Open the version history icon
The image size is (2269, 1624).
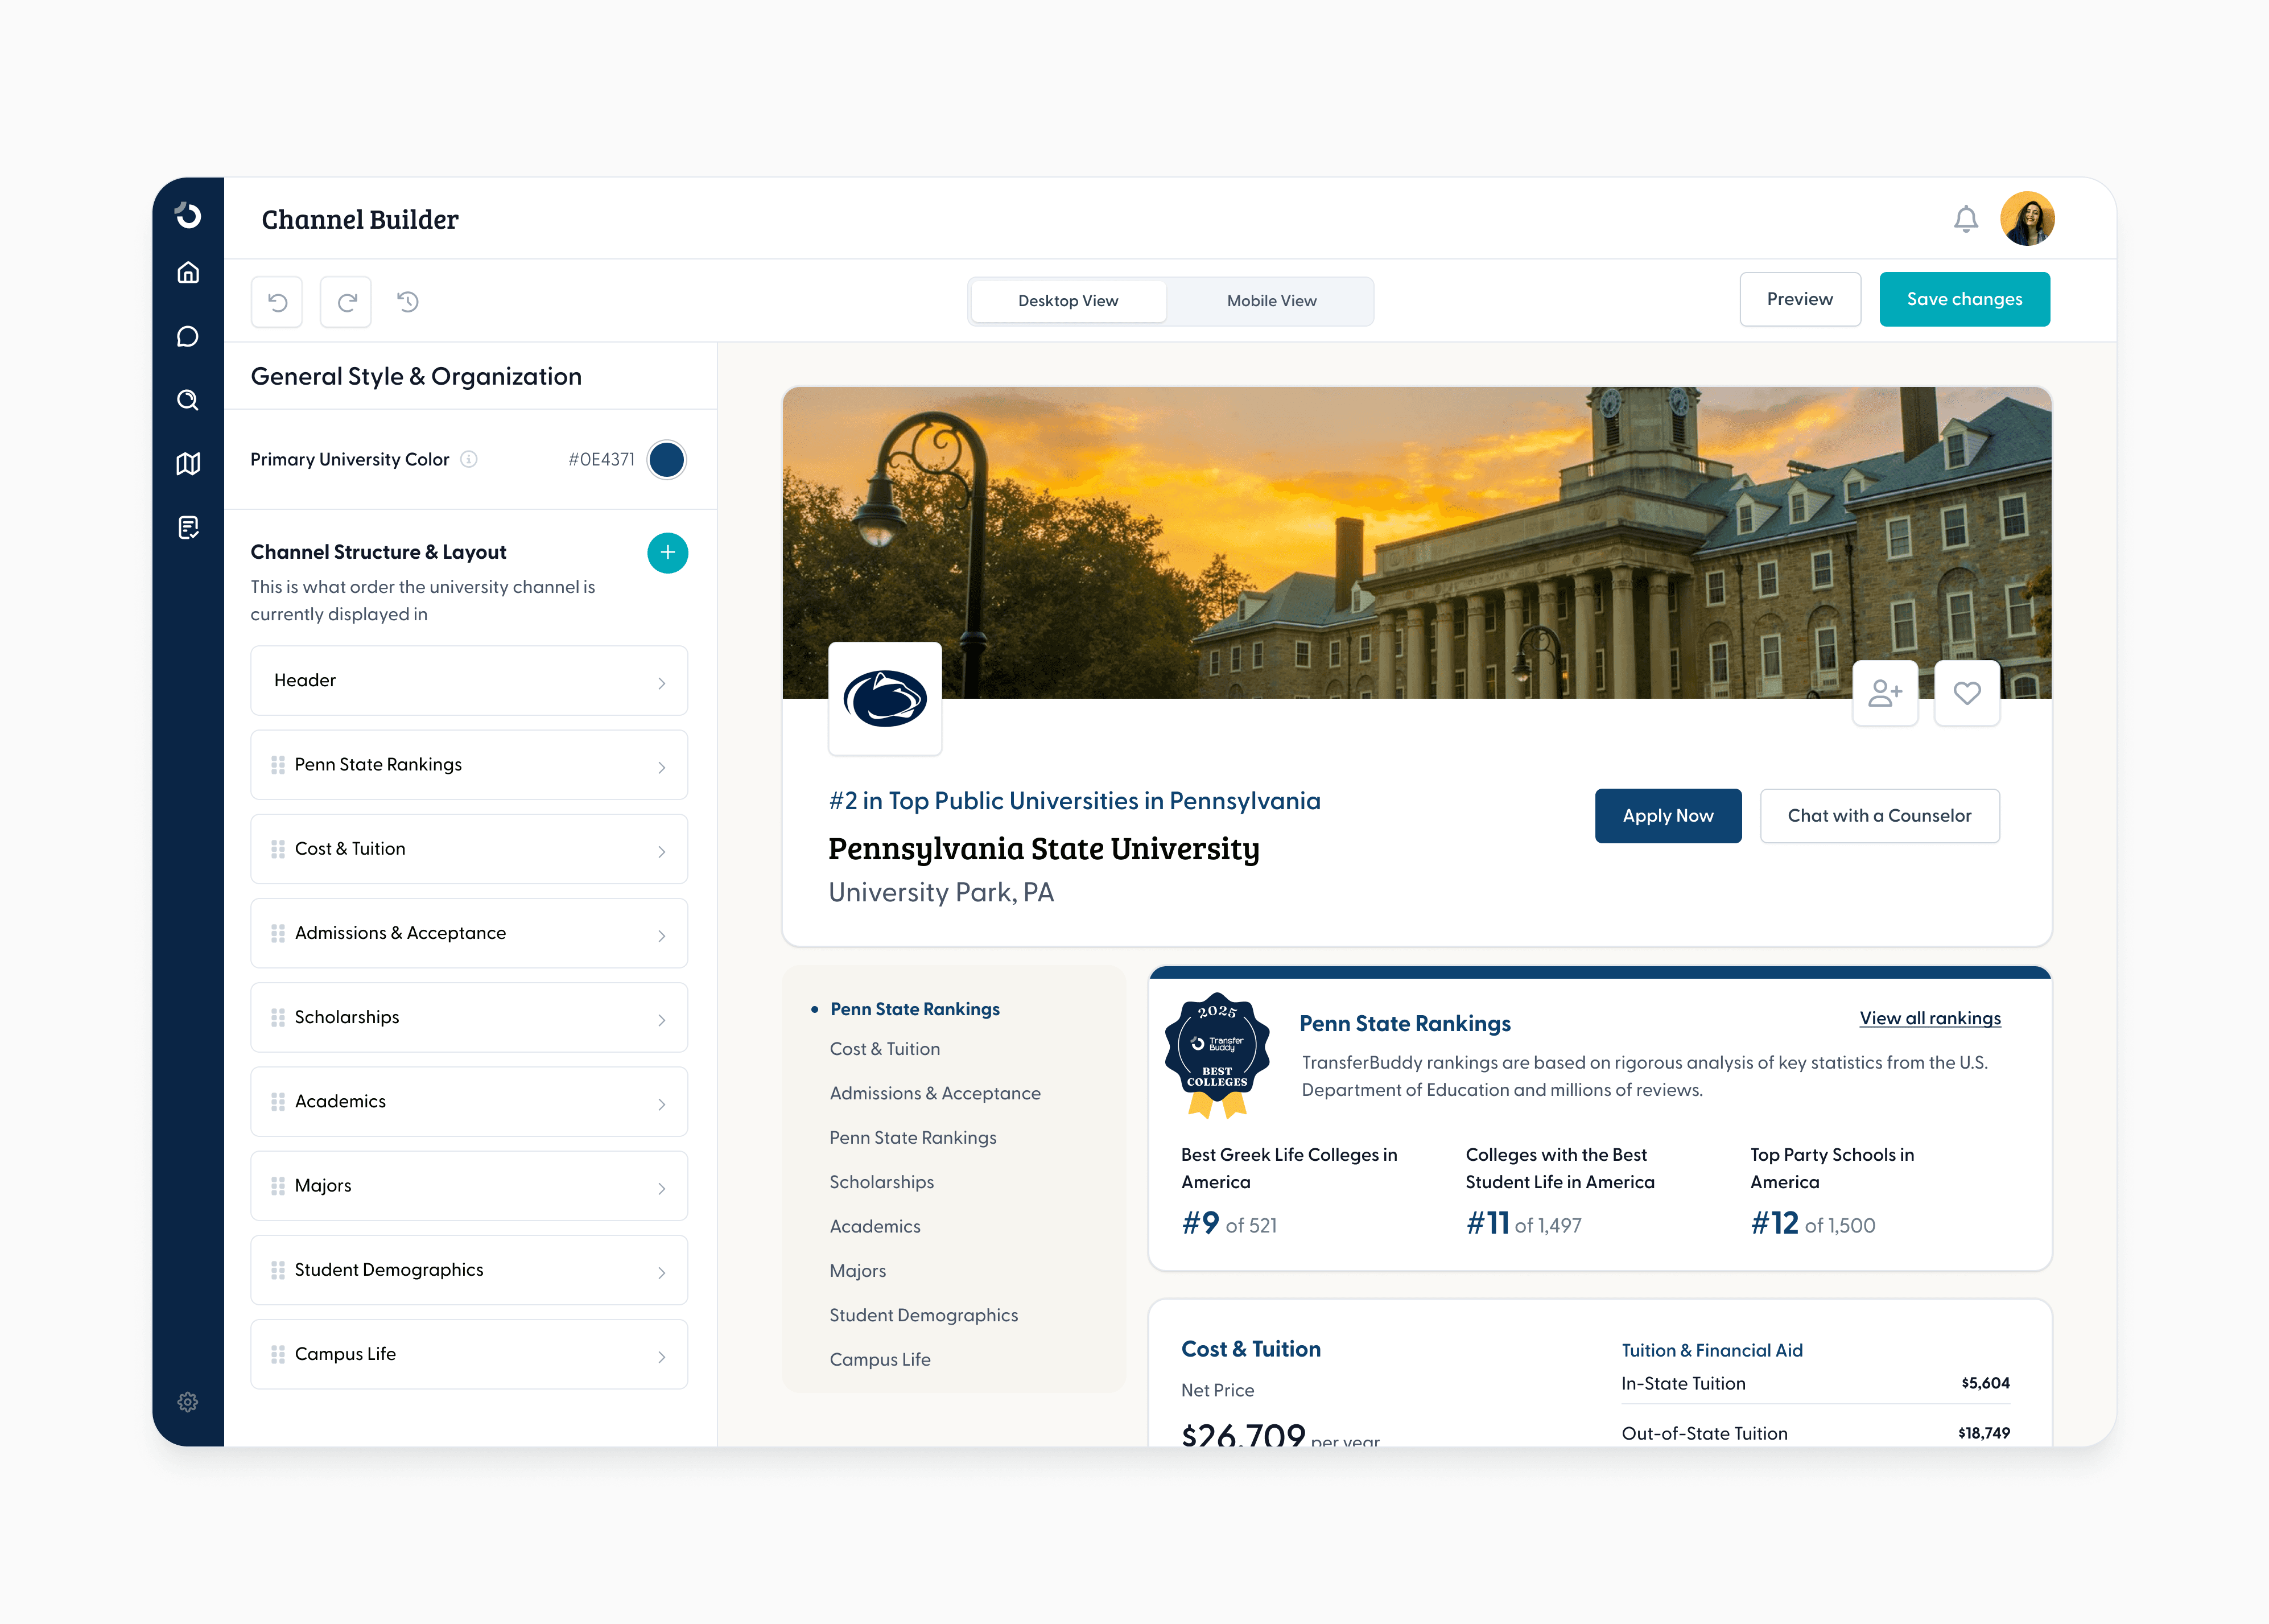tap(408, 301)
